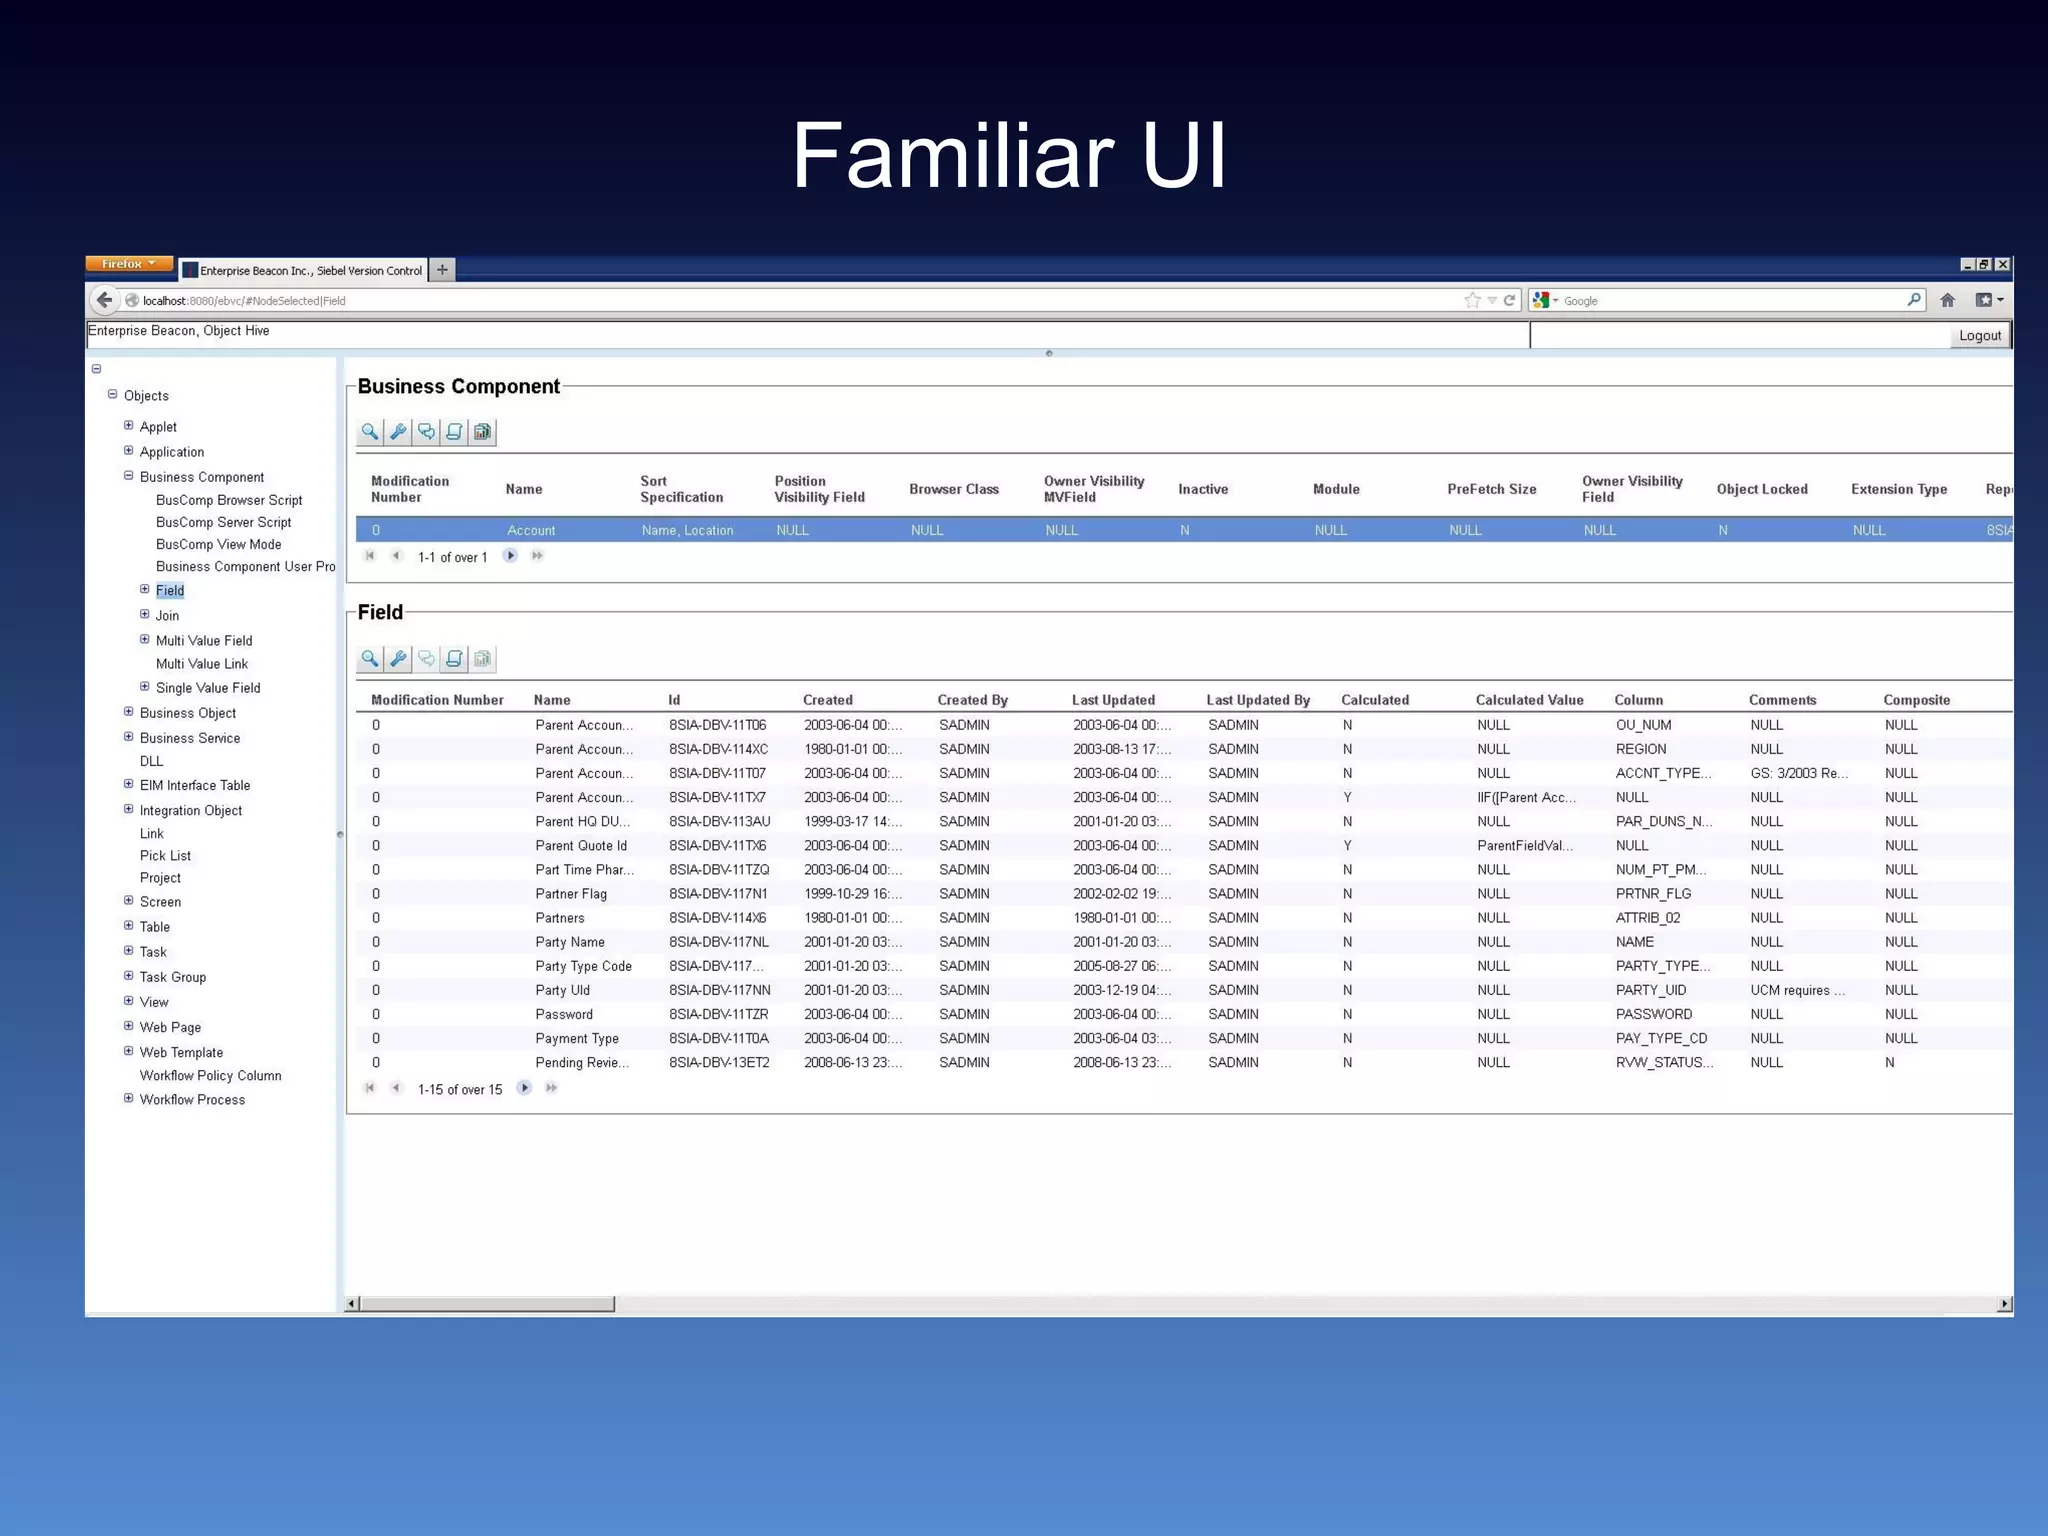2048x1536 pixels.
Task: Collapse the Business Component tree node
Action: [129, 475]
